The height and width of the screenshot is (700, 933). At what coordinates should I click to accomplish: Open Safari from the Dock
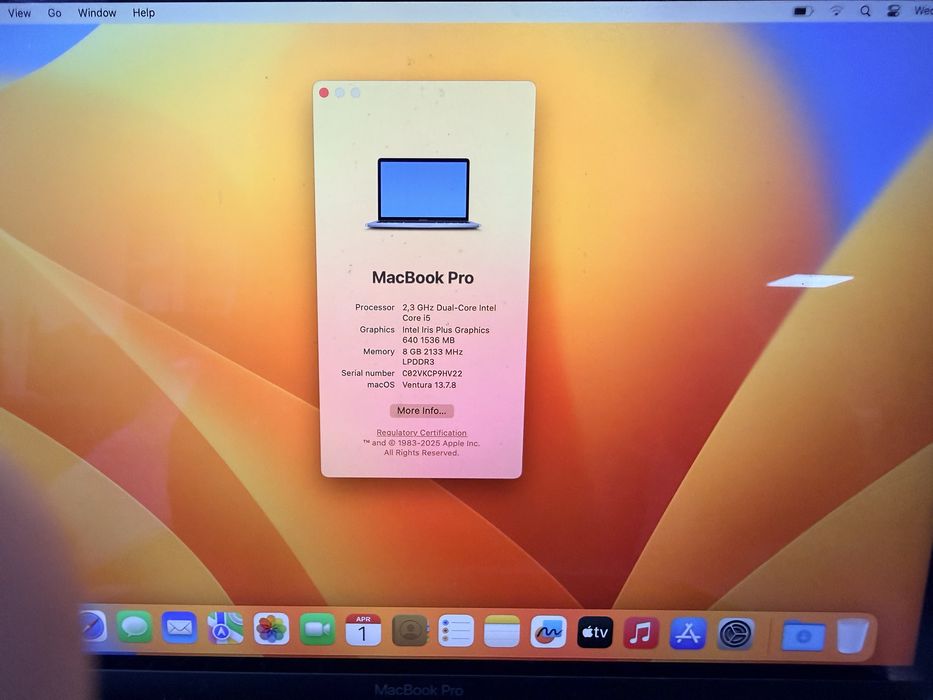coord(92,627)
